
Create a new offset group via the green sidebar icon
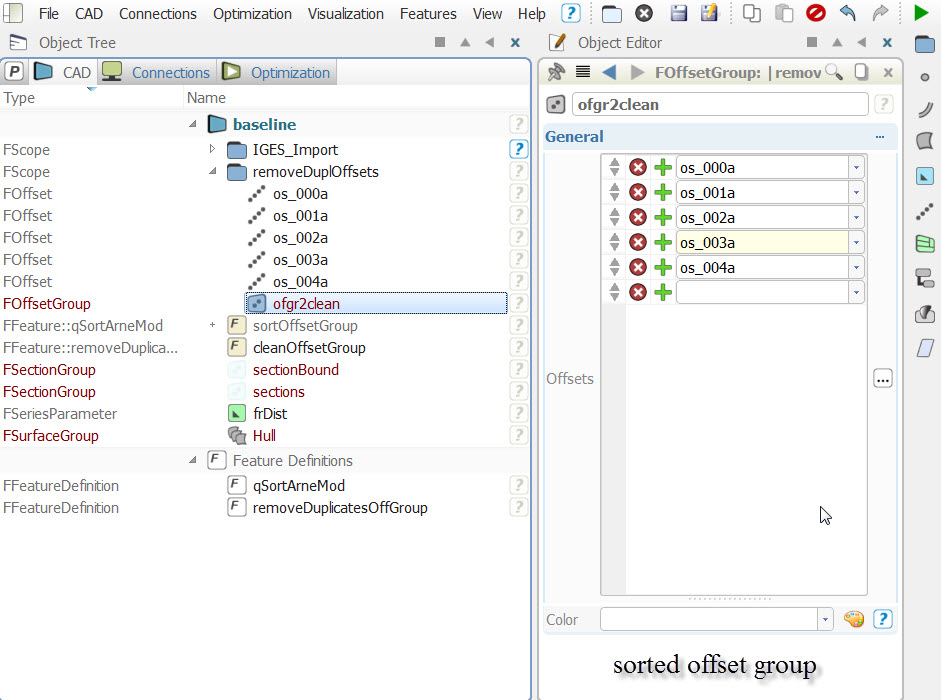click(924, 243)
